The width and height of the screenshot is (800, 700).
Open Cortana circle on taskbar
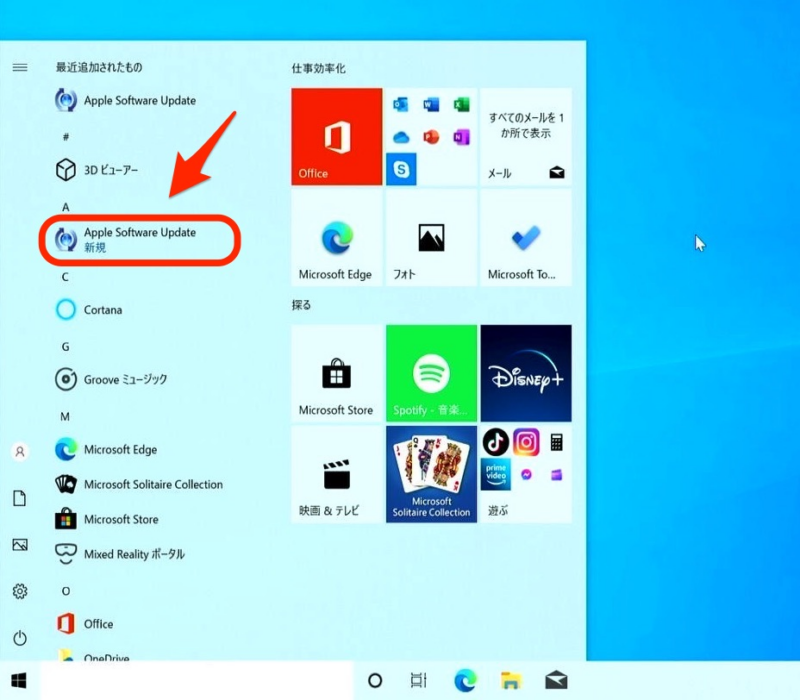click(x=375, y=681)
